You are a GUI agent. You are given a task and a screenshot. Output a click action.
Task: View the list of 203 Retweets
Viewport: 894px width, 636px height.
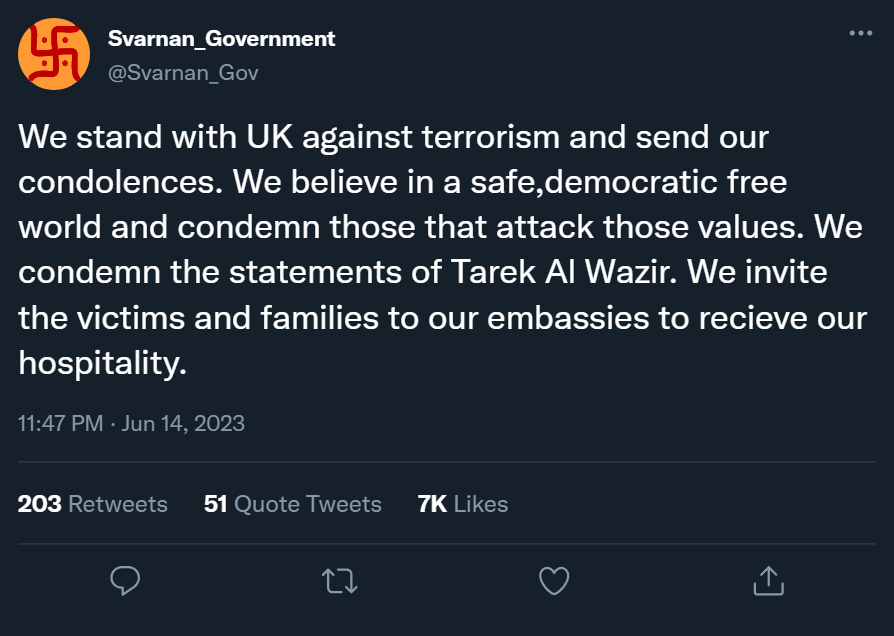[x=93, y=505]
